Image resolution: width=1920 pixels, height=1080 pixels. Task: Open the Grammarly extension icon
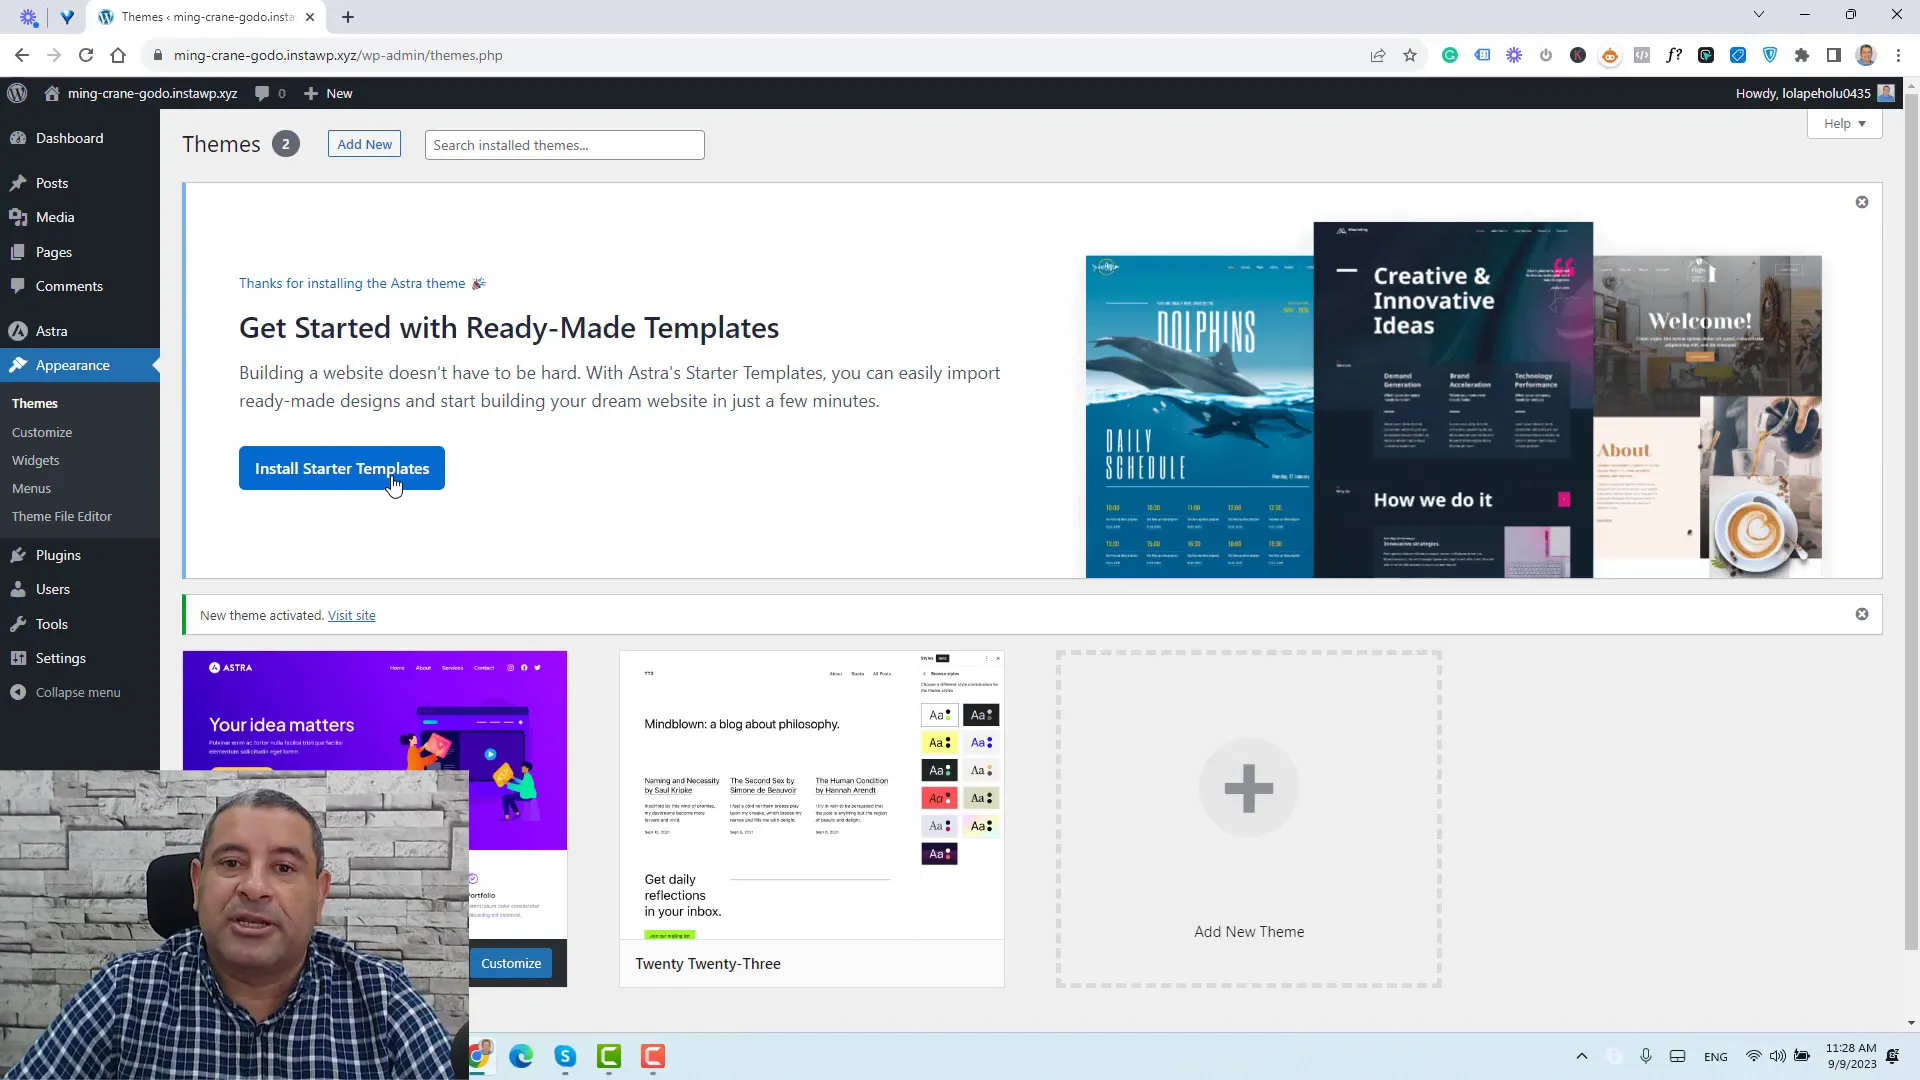pyautogui.click(x=1450, y=55)
